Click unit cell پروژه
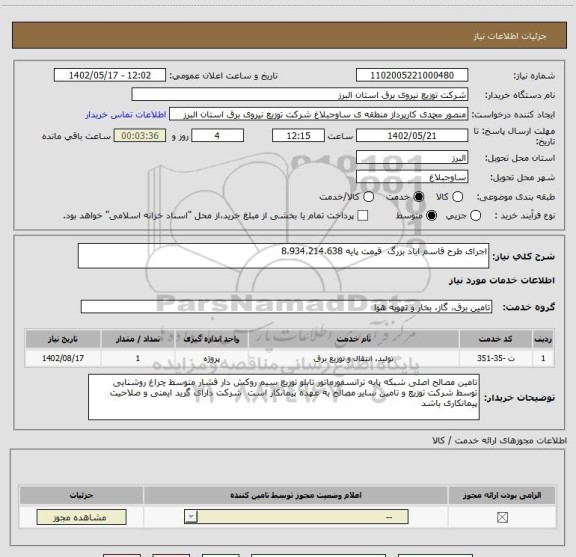This screenshot has height=557, width=576. [211, 358]
